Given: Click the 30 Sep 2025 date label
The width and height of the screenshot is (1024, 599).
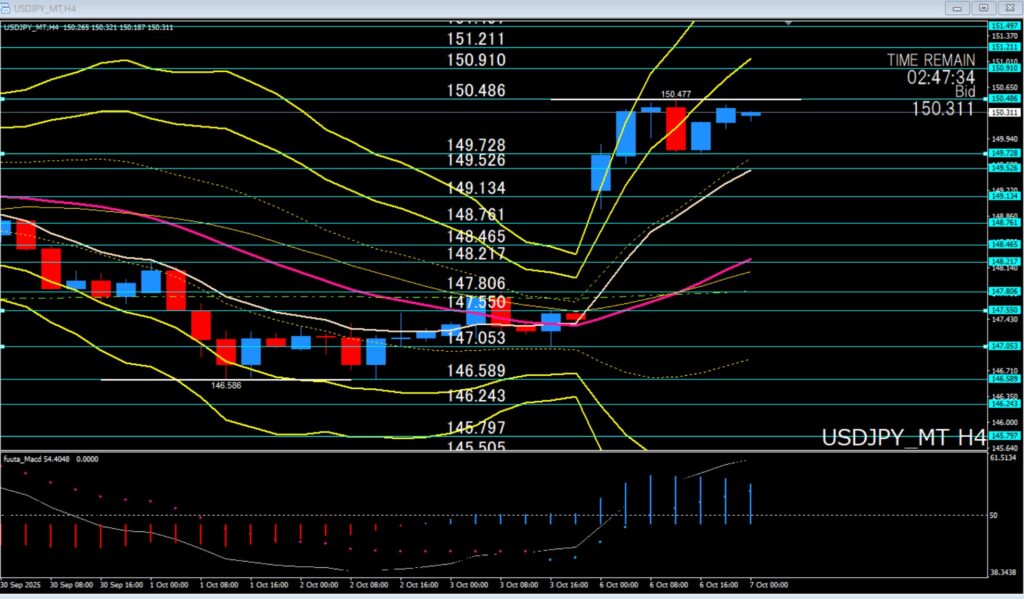Looking at the screenshot, I should (21, 583).
